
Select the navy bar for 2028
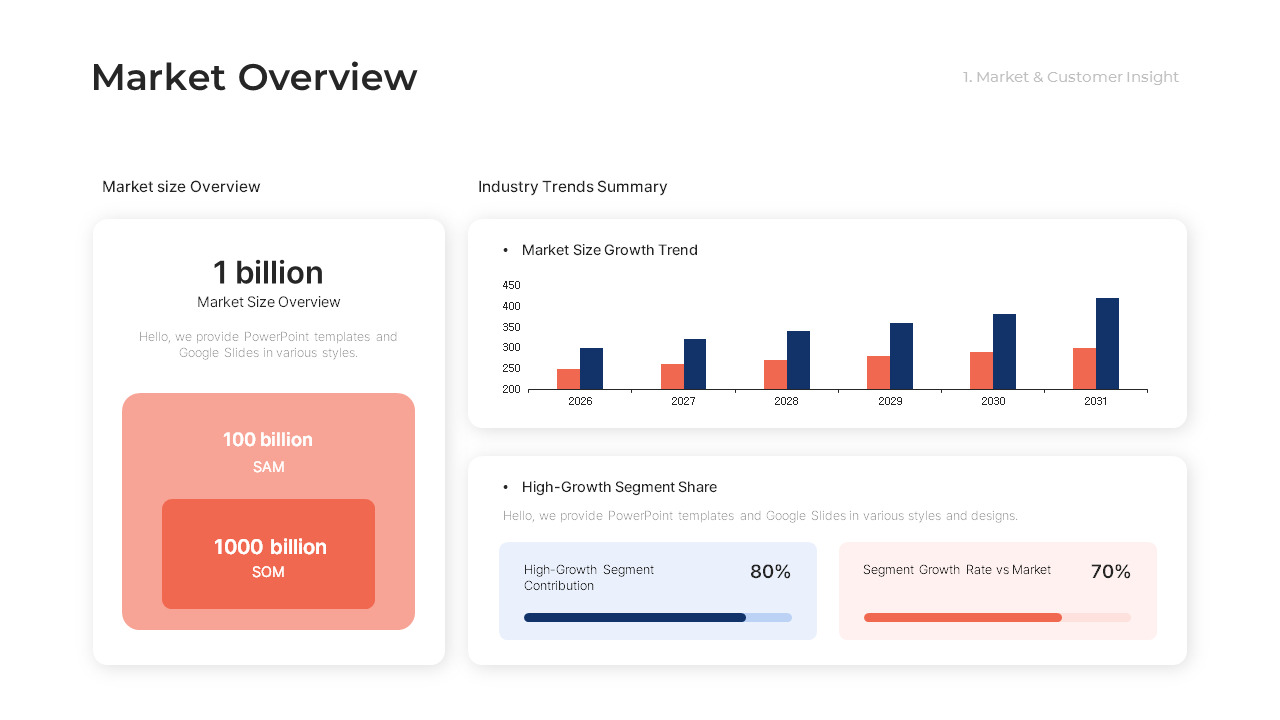click(x=798, y=360)
